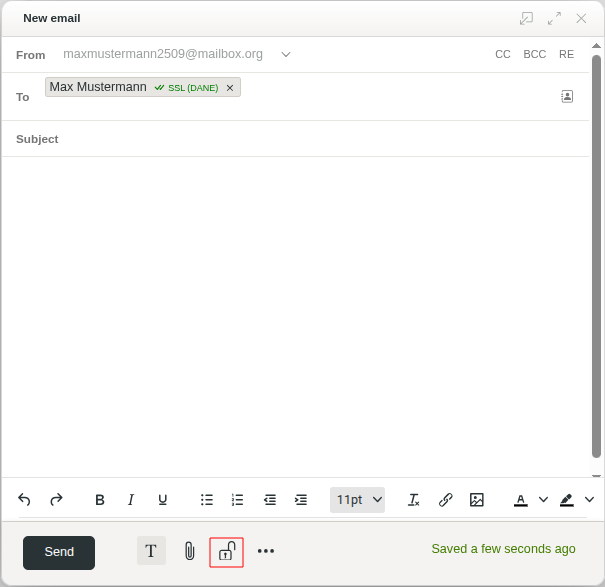Toggle italic formatting

[131, 500]
